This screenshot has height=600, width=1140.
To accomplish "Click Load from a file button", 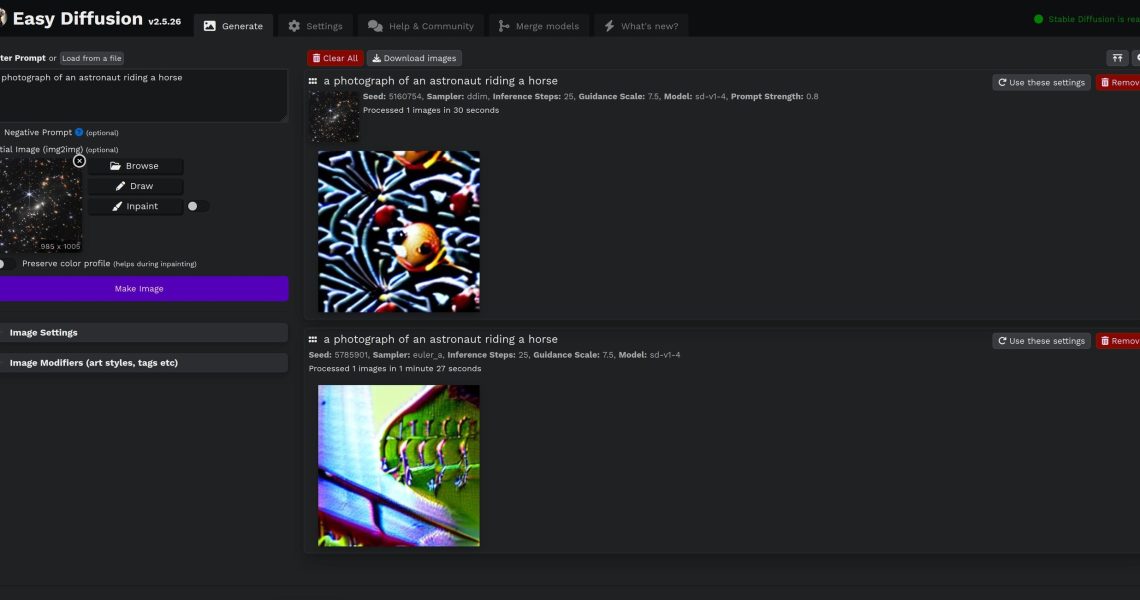I will click(x=92, y=58).
